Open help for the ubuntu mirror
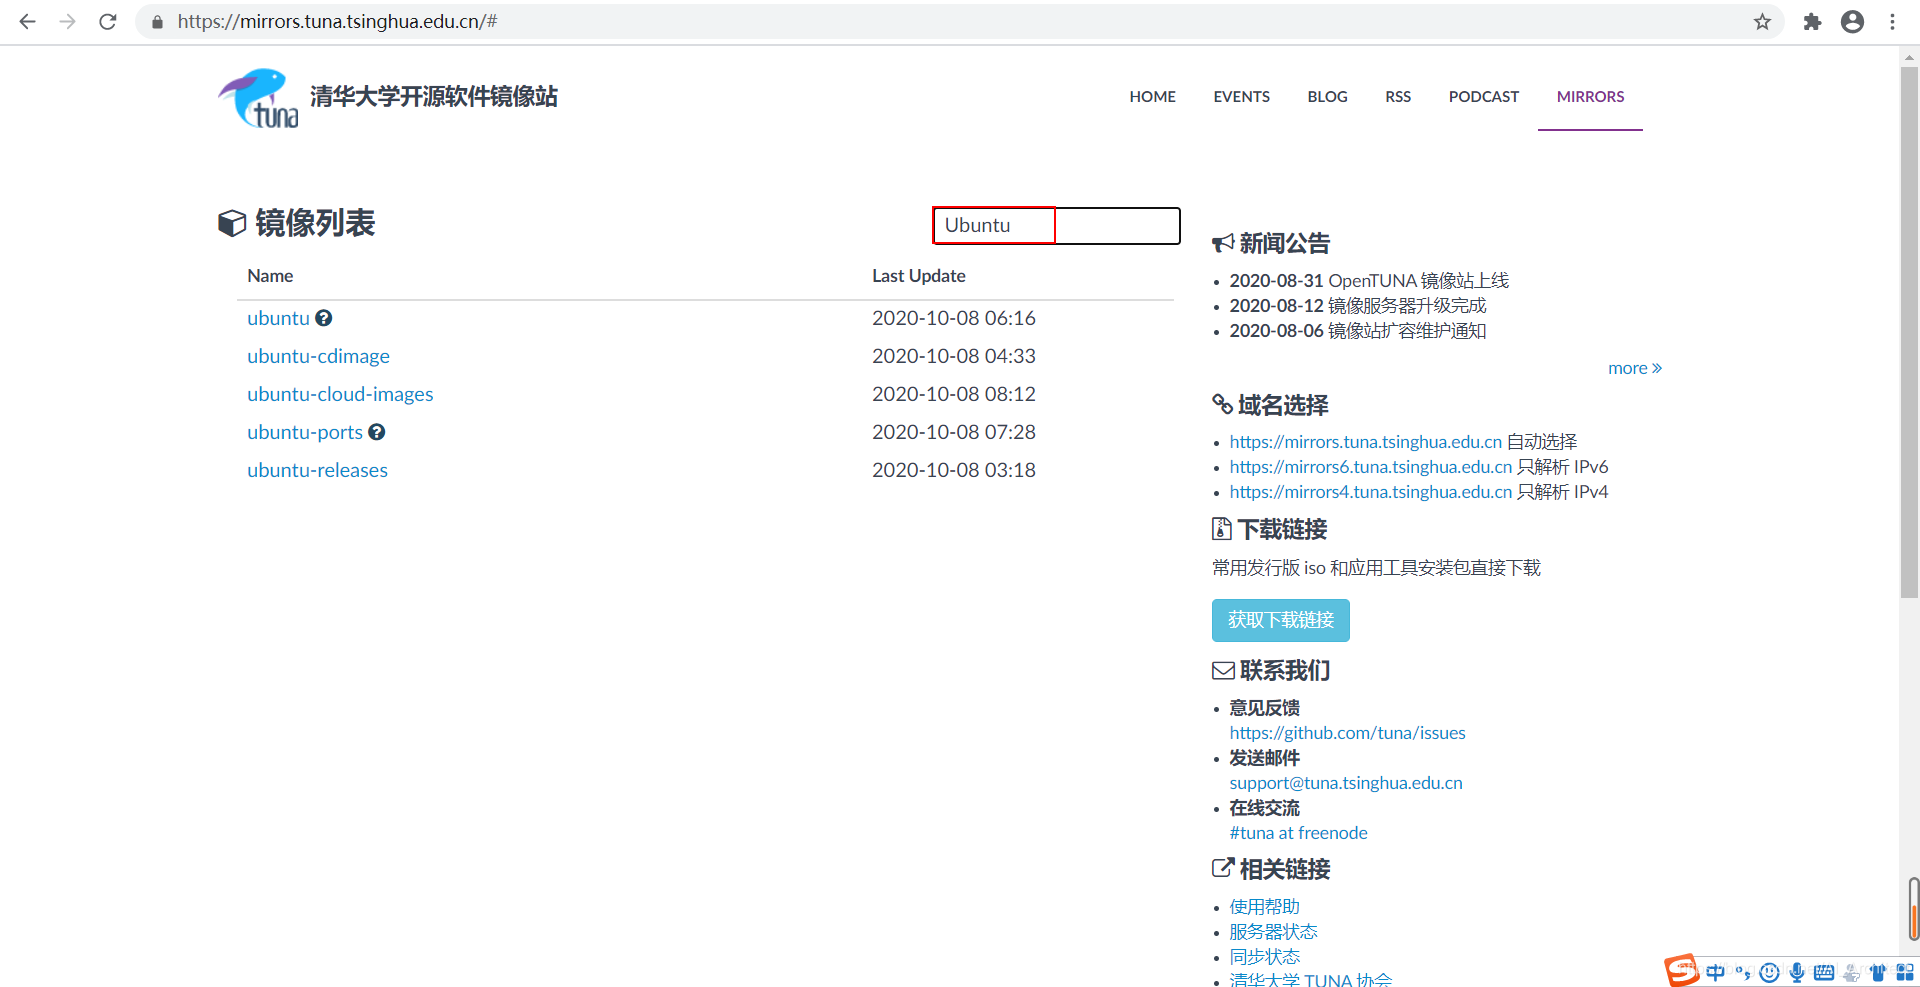 coord(324,318)
